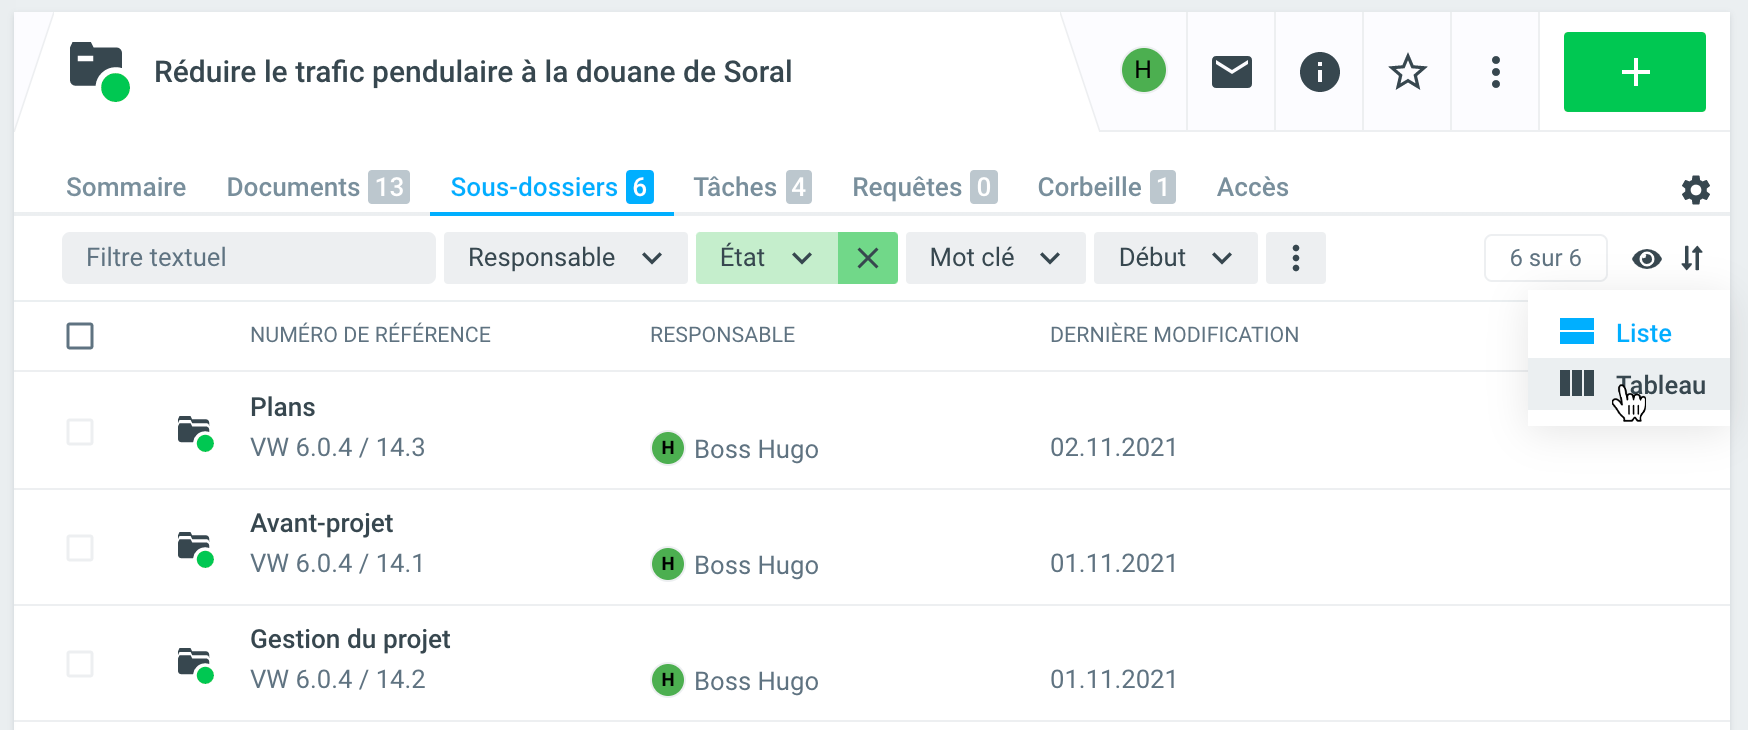Toggle the select-all checkbox in header
The width and height of the screenshot is (1748, 730).
tap(80, 336)
